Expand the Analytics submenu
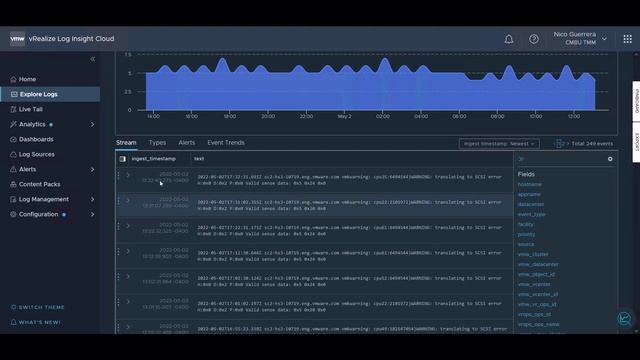Viewport: 640px width, 360px height. click(x=92, y=124)
